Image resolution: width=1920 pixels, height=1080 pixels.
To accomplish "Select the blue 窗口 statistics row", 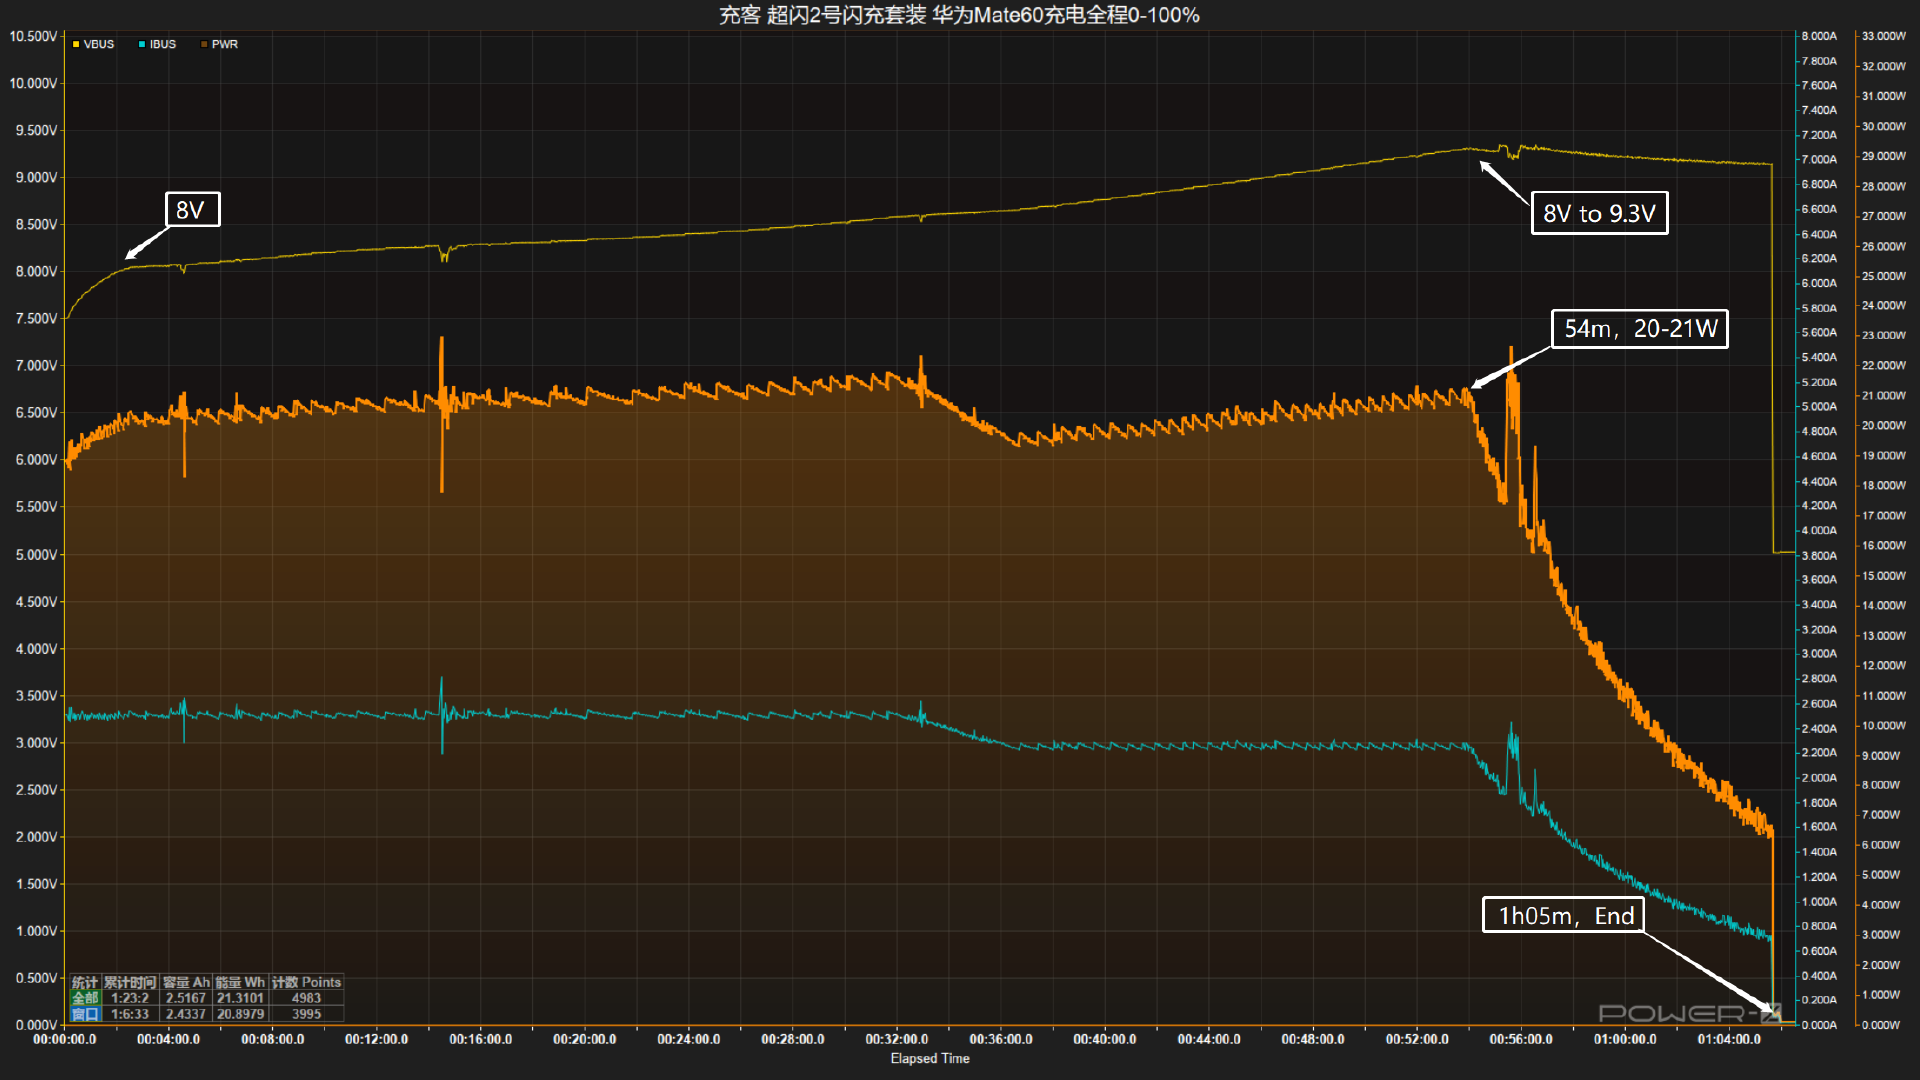I will (85, 1014).
